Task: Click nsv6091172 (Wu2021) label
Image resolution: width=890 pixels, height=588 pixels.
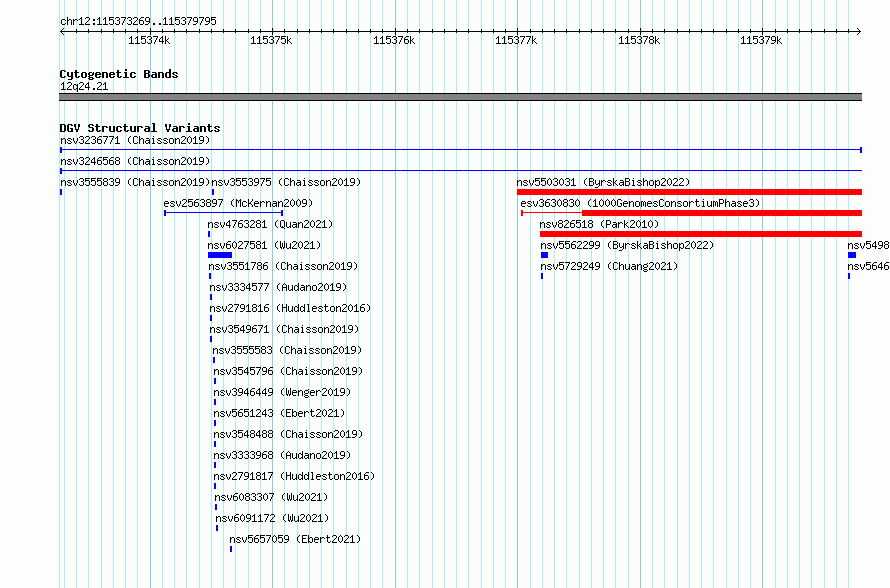Action: [x=272, y=518]
